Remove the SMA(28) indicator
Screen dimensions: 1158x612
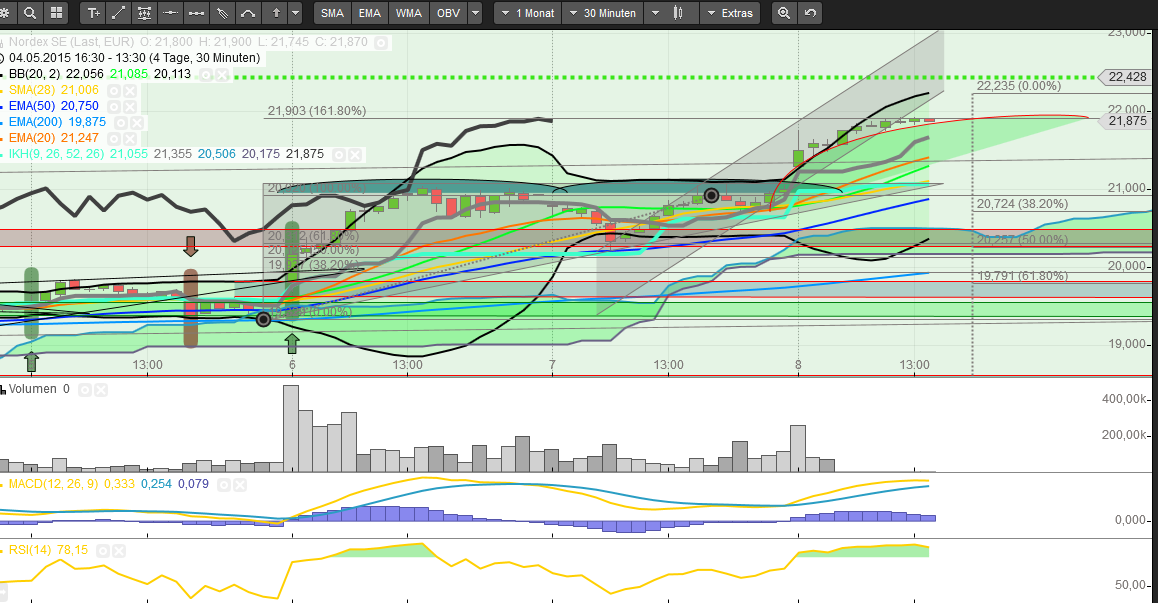tap(130, 90)
